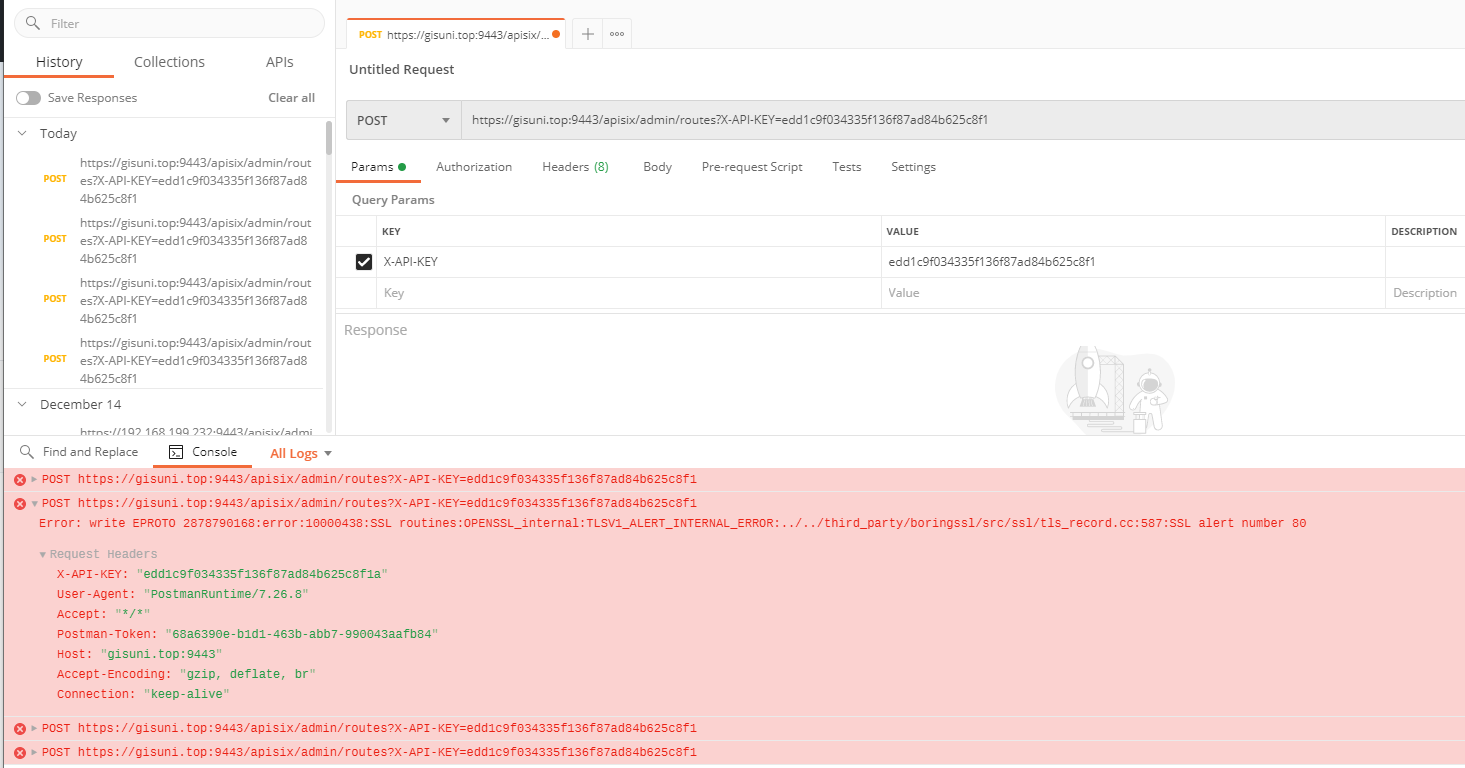The image size is (1465, 768).
Task: Click the orange POST badge on the top history entry
Action: click(x=55, y=179)
